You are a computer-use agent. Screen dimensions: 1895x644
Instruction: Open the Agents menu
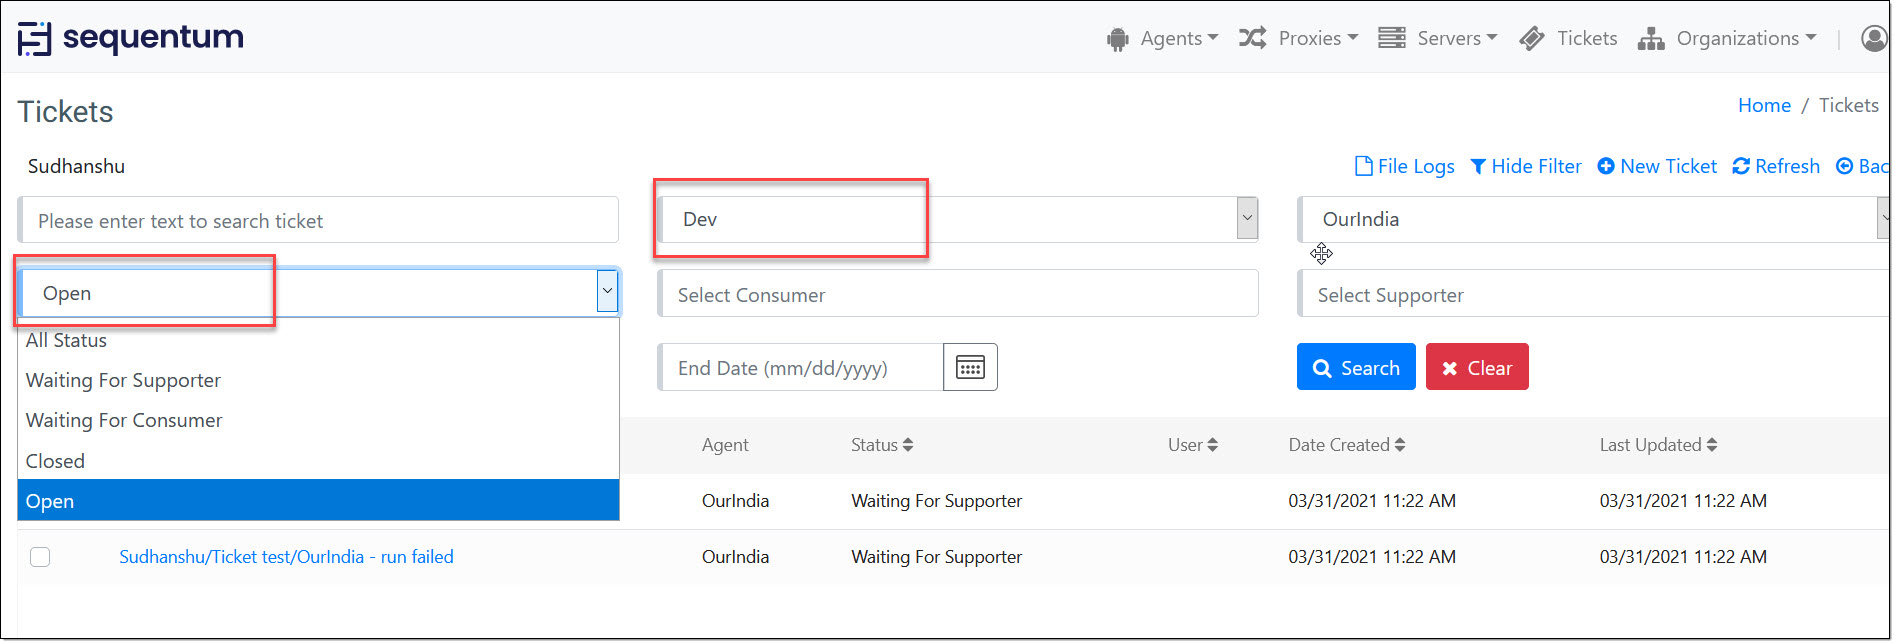1162,38
